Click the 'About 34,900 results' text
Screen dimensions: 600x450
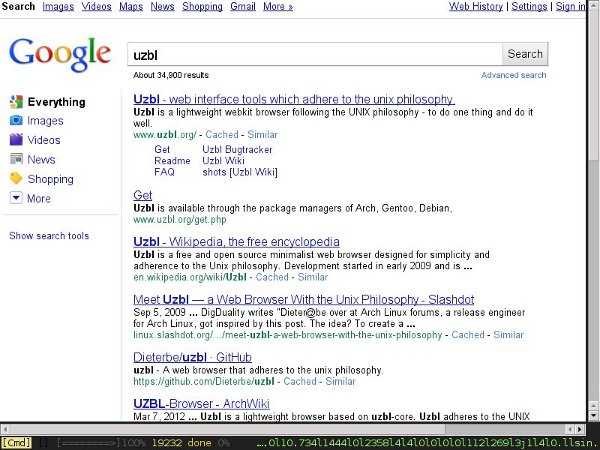pos(171,75)
